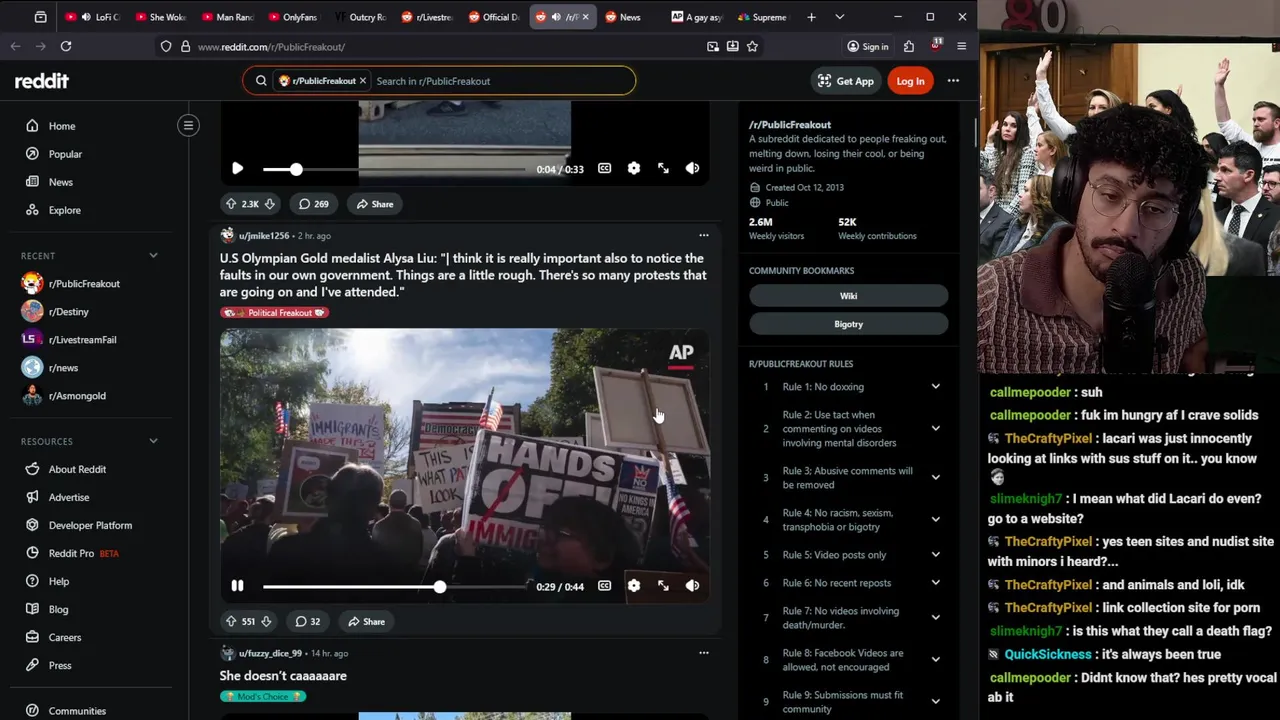Screen dimensions: 1280x720
Task: Open the Firefox extensions puzzle icon
Action: click(908, 46)
